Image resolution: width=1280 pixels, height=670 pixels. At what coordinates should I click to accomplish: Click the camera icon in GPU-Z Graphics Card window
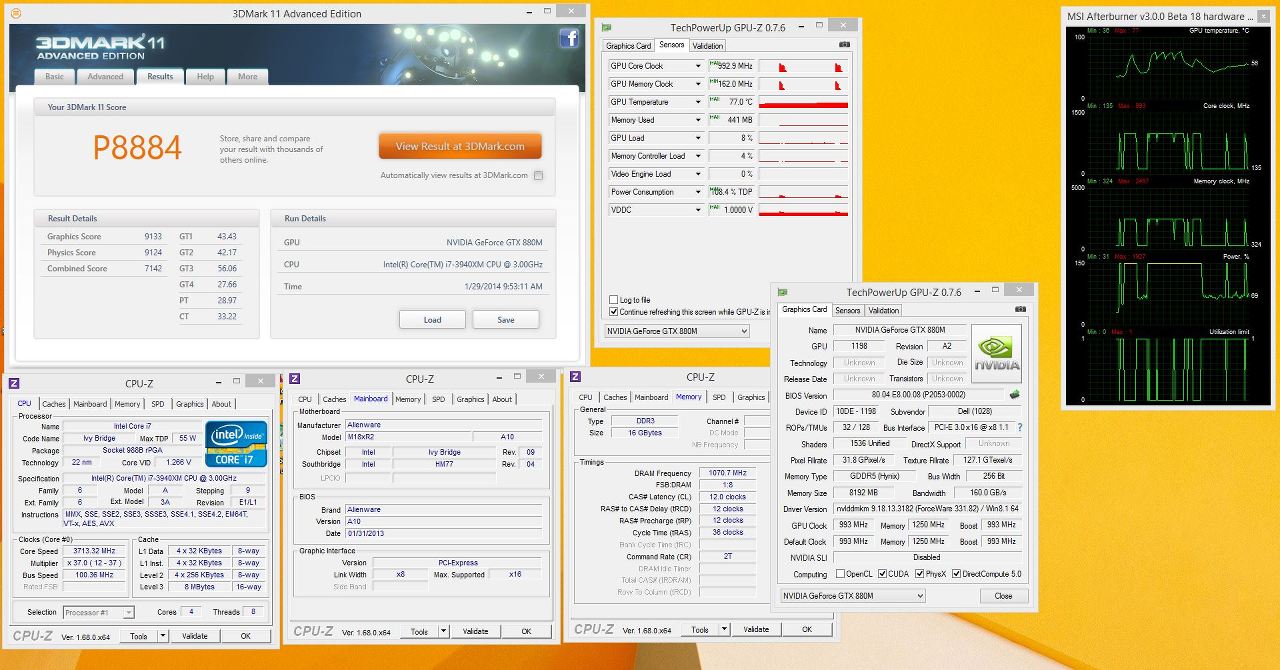click(x=1020, y=310)
